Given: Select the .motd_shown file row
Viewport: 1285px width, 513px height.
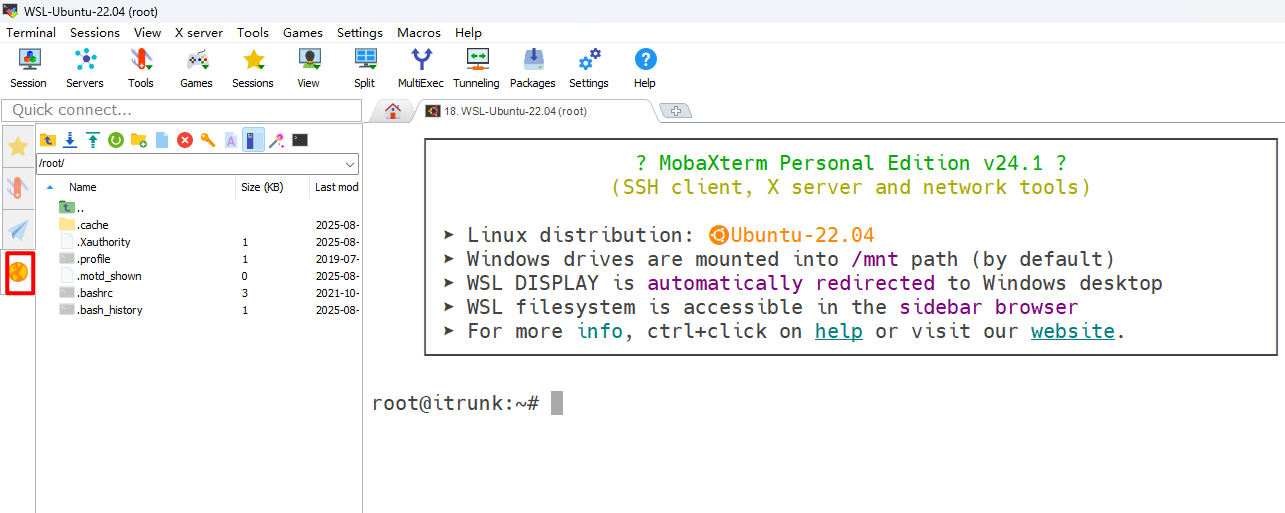Looking at the screenshot, I should point(199,276).
